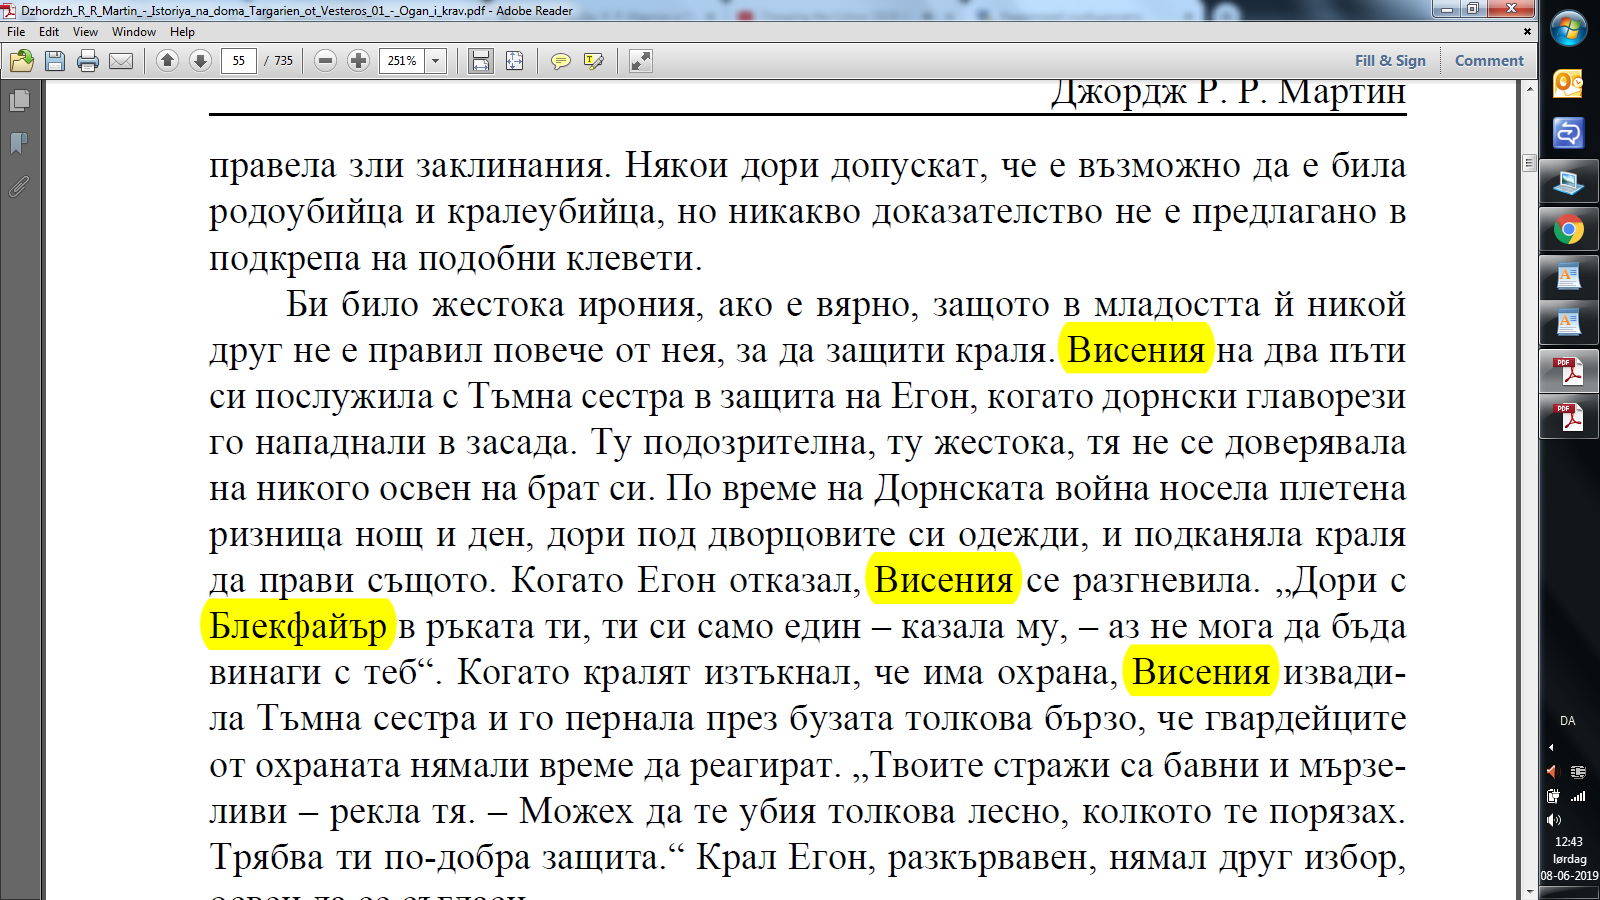Viewport: 1600px width, 900px height.
Task: Open the Windows Start orb
Action: tap(1568, 29)
